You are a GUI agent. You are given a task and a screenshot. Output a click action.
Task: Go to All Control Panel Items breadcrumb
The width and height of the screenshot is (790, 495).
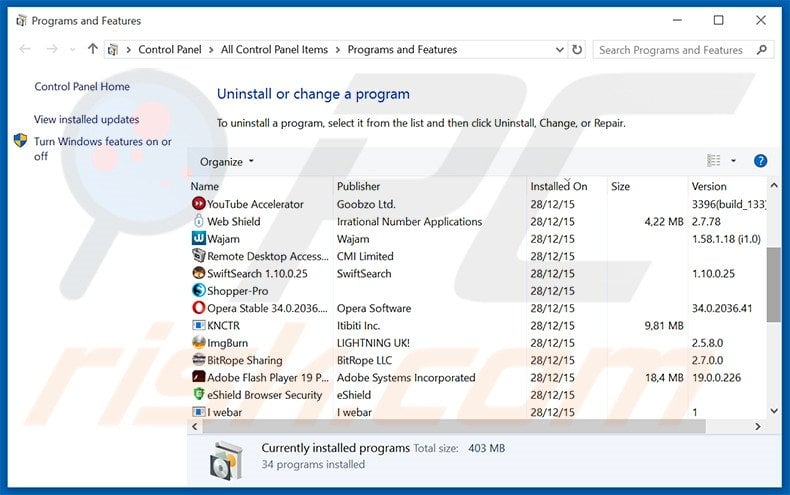tap(274, 49)
